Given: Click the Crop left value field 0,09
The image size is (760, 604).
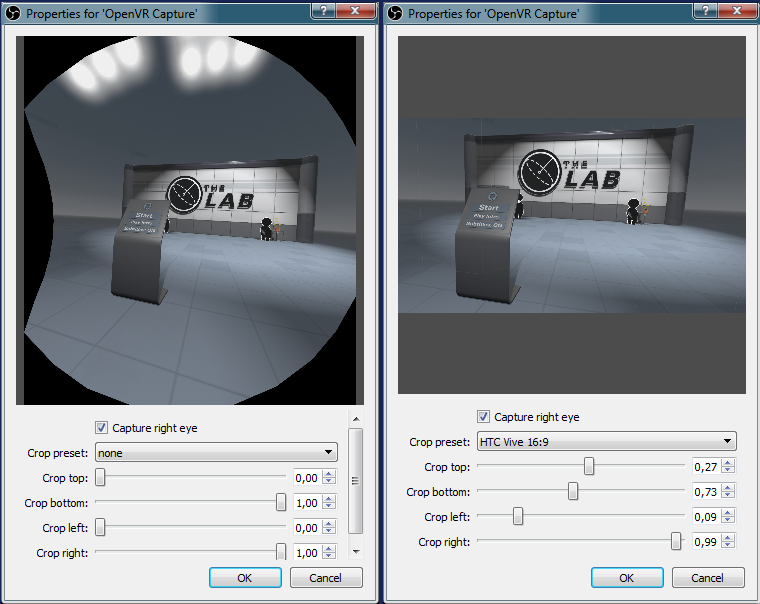Looking at the screenshot, I should tap(706, 517).
